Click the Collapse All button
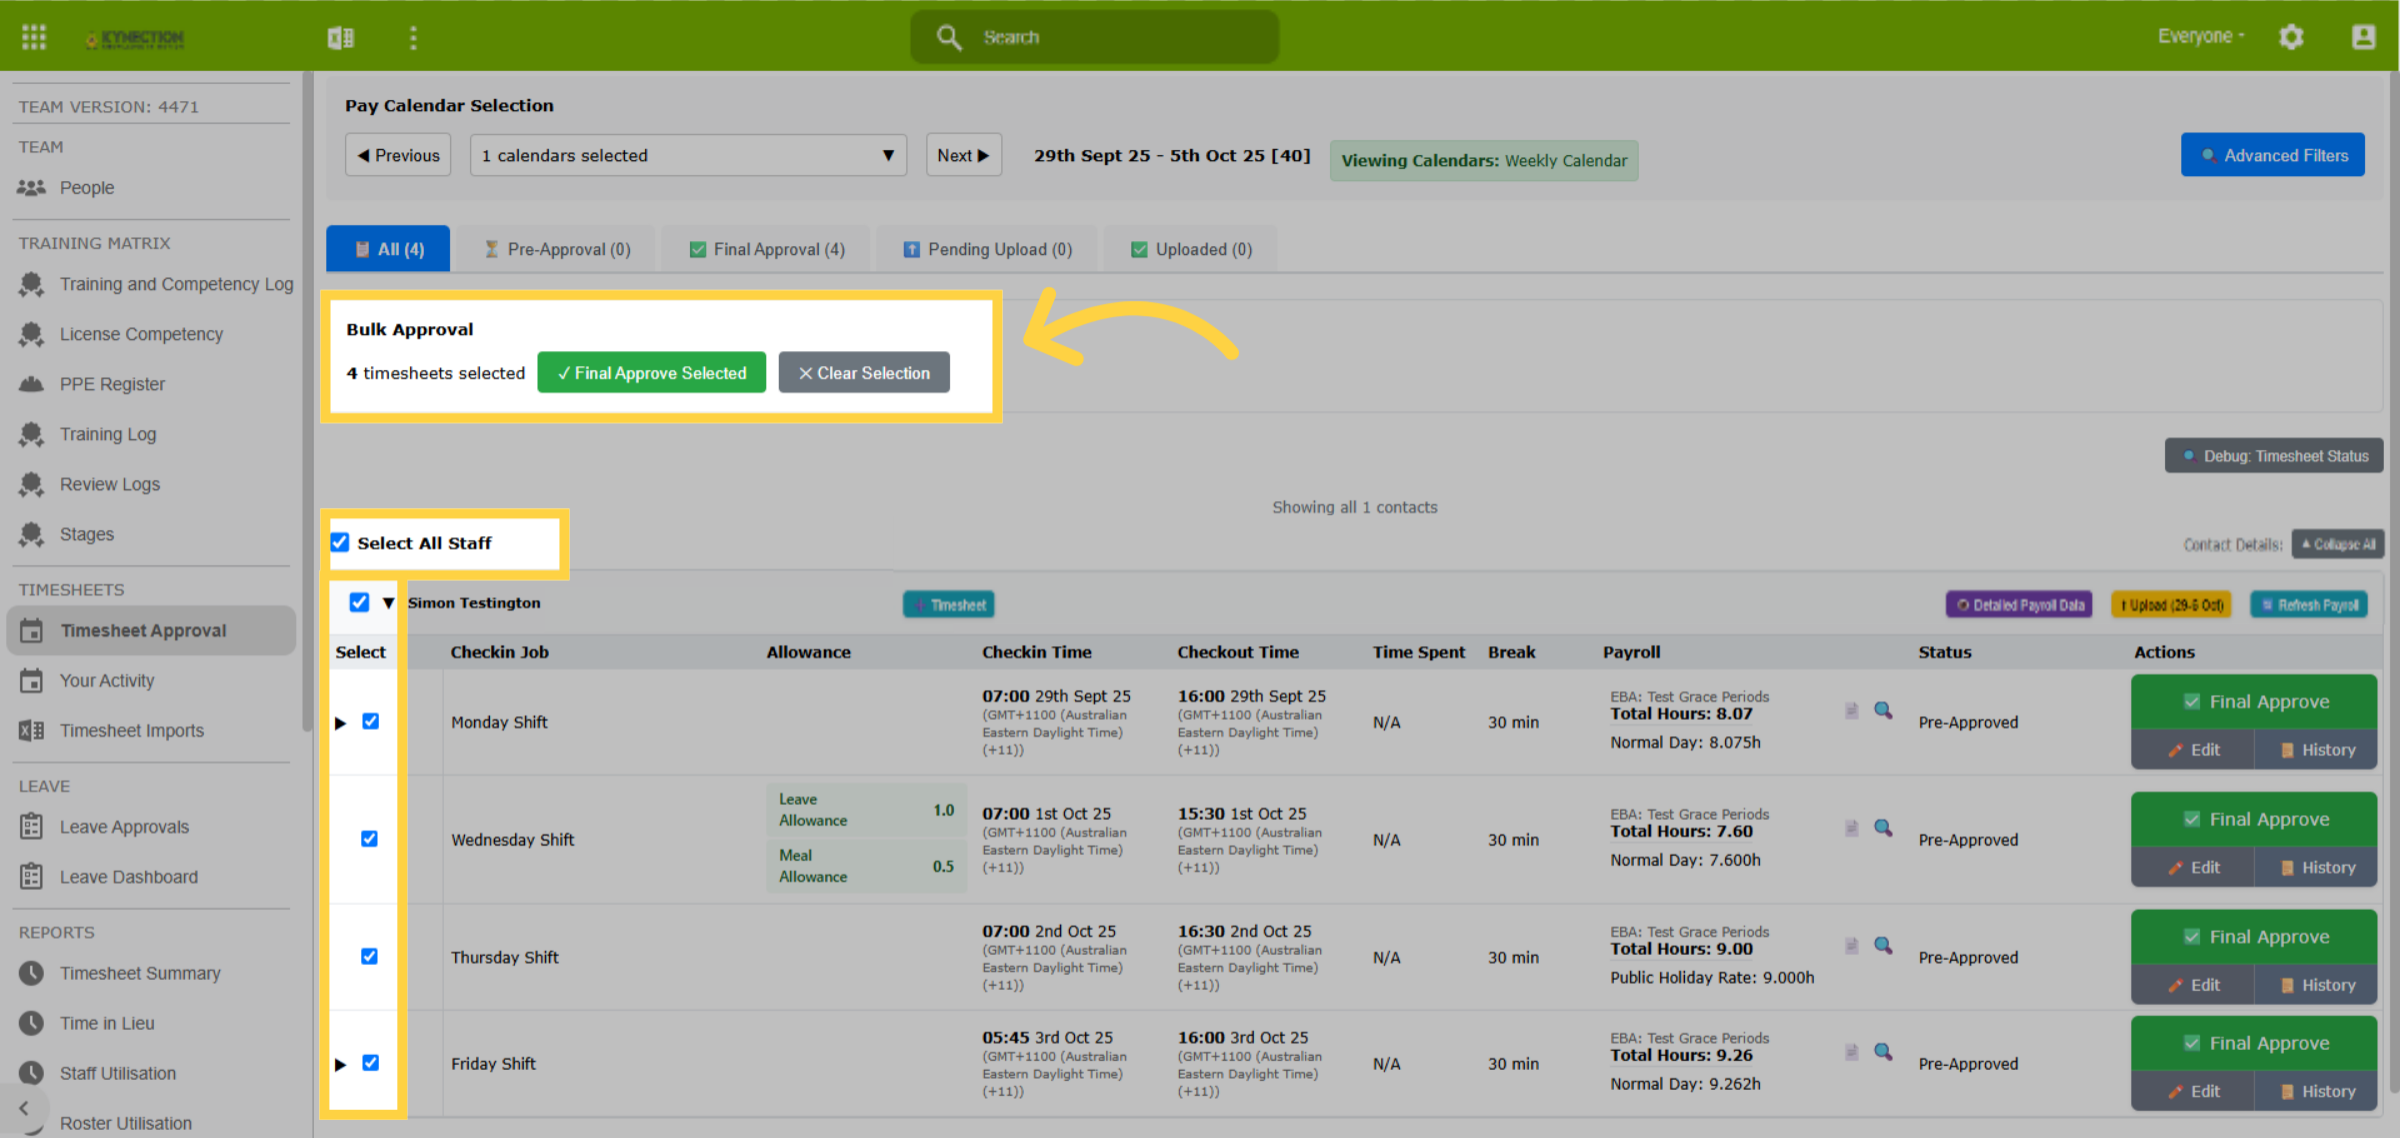 [x=2338, y=544]
